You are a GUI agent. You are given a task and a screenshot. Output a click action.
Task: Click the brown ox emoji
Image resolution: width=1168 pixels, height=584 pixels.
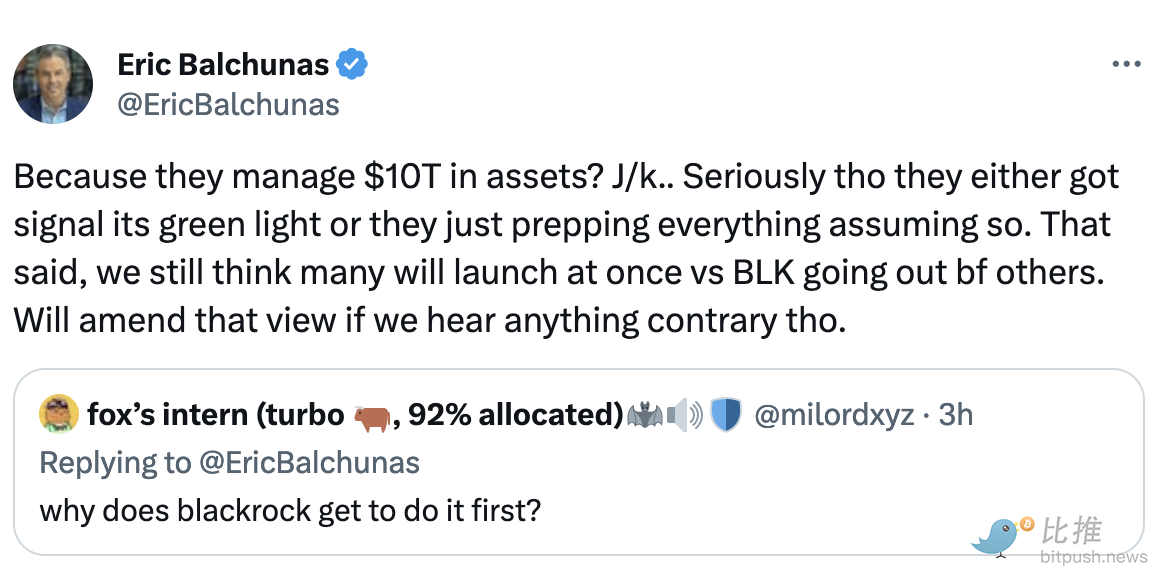coord(372,415)
